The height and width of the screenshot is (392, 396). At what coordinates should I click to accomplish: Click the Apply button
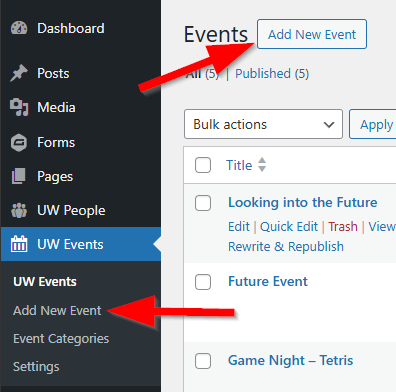[373, 124]
